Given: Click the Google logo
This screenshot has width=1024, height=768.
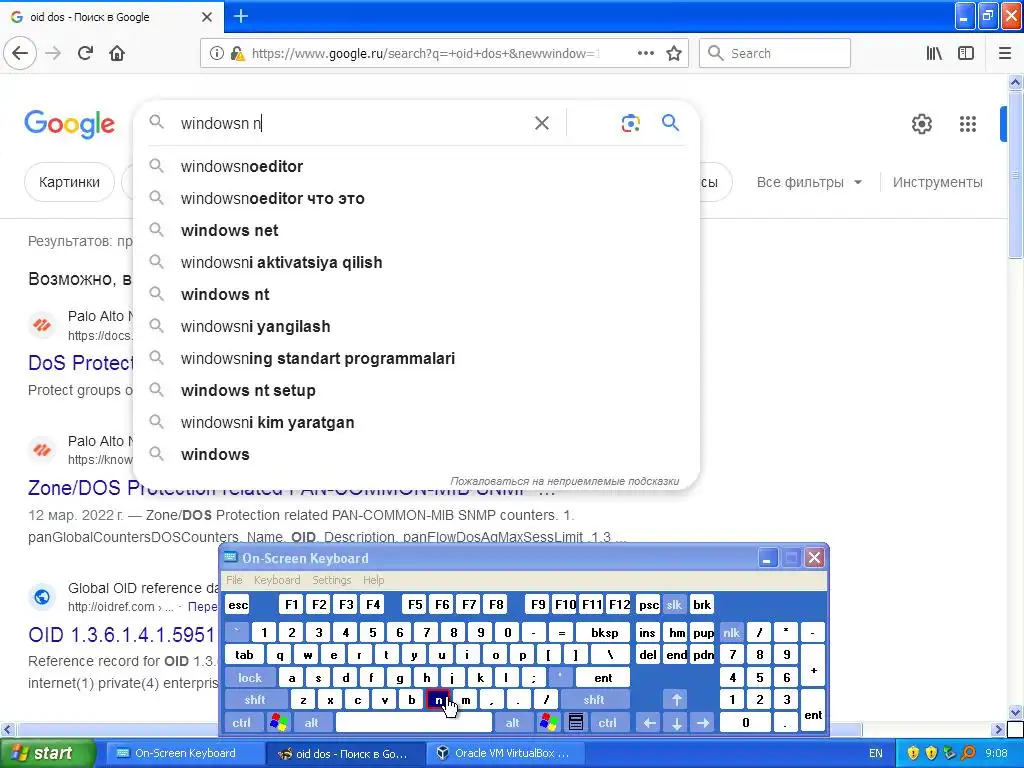Looking at the screenshot, I should [69, 124].
